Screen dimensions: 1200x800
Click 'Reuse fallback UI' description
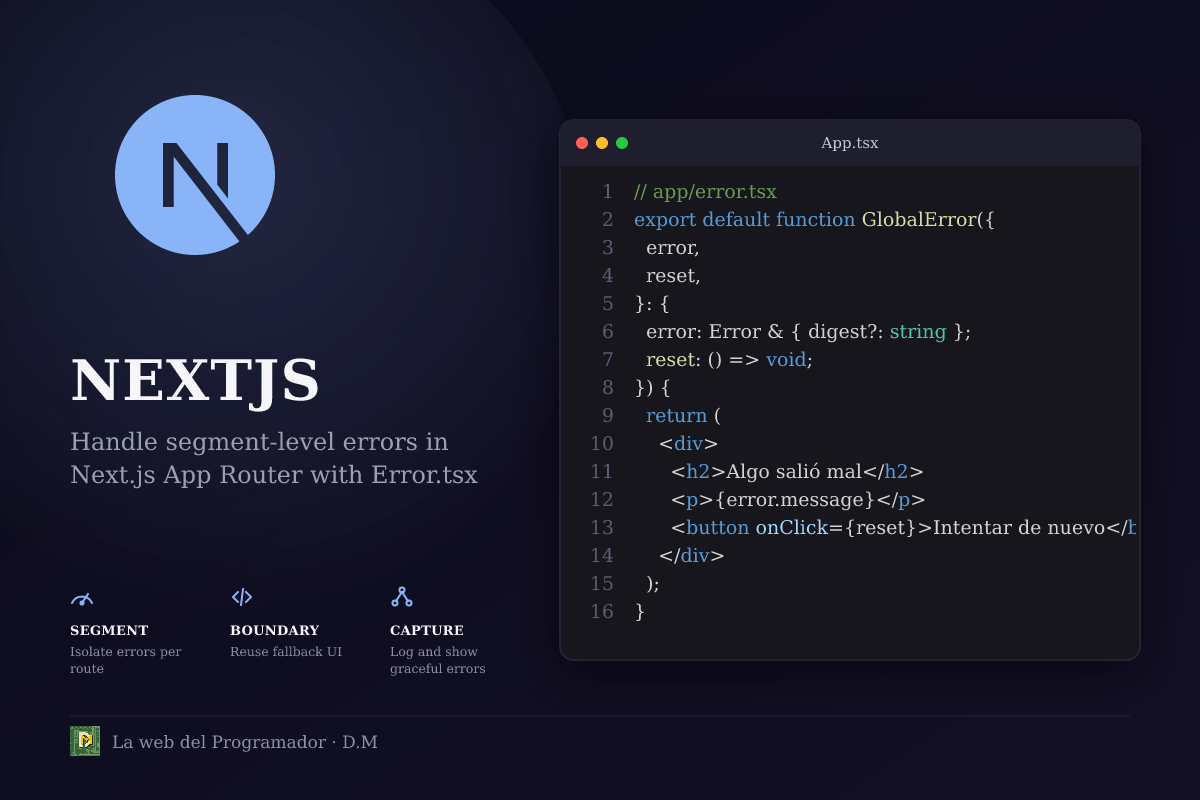[x=286, y=652]
